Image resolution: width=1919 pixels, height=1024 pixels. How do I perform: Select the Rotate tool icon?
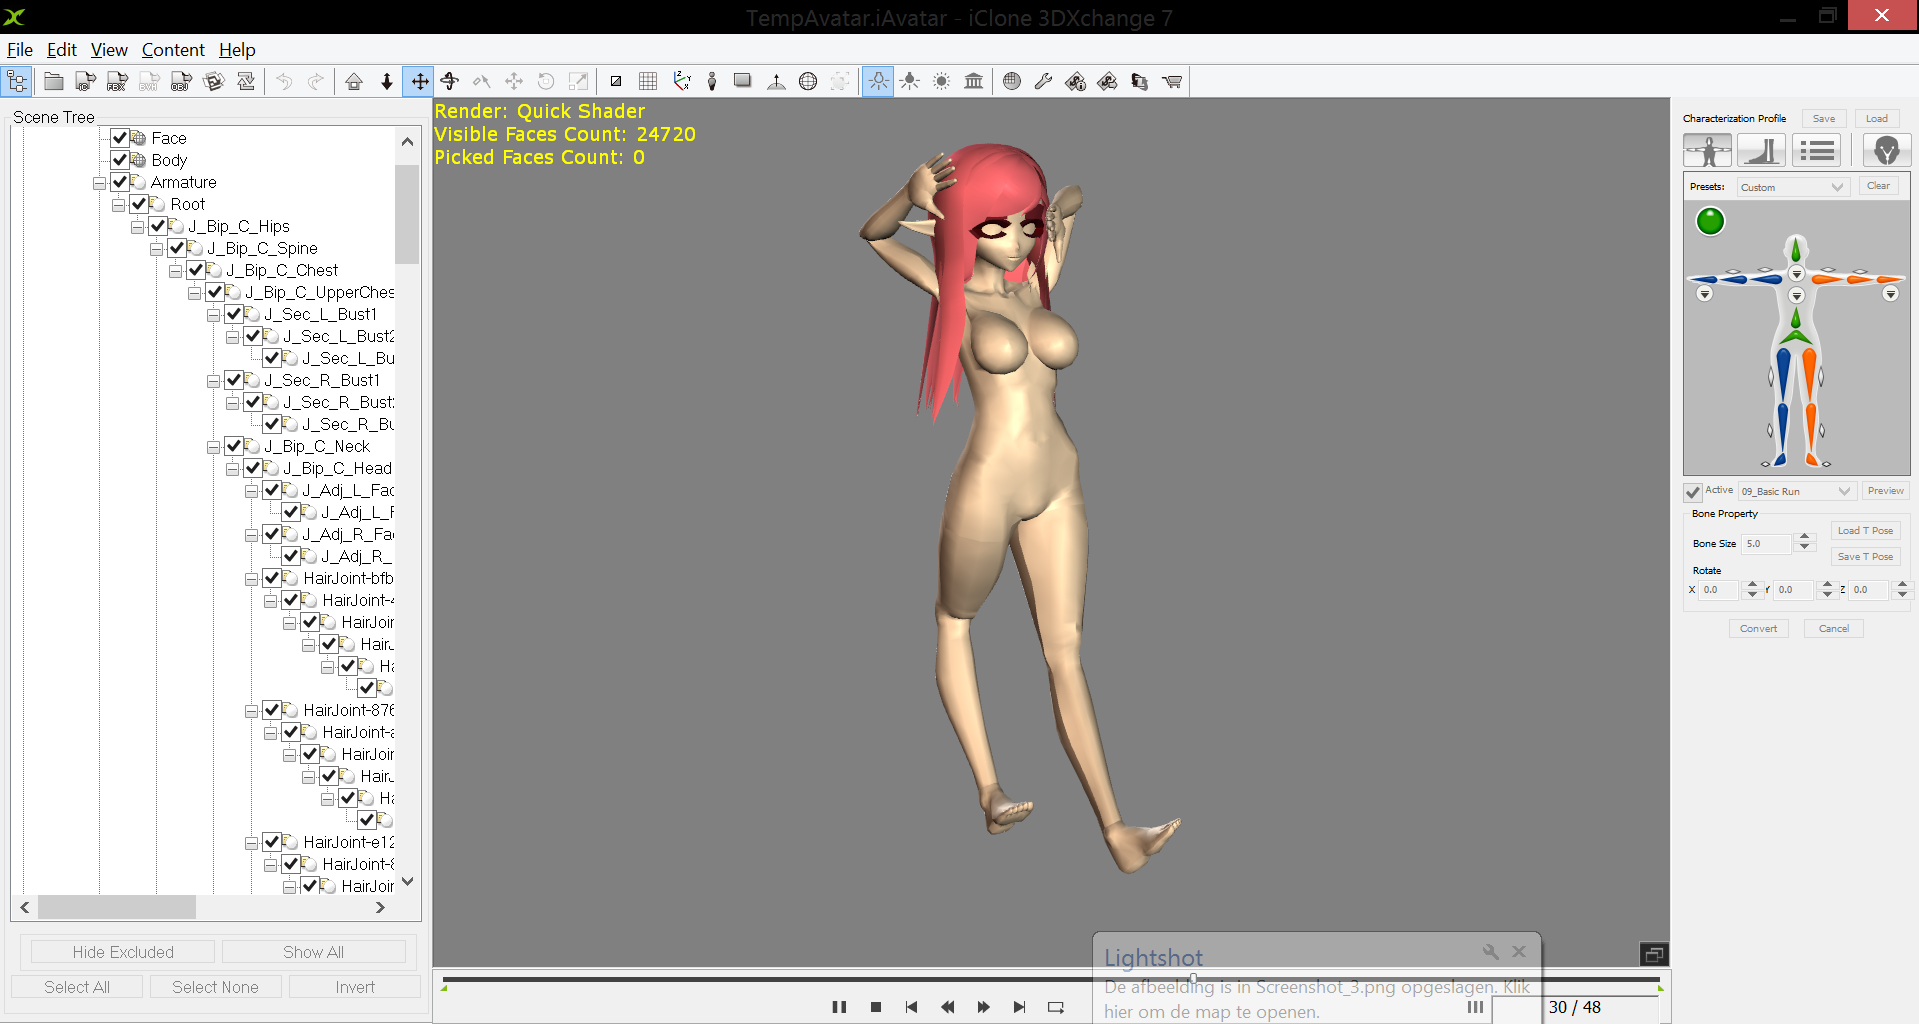(450, 82)
